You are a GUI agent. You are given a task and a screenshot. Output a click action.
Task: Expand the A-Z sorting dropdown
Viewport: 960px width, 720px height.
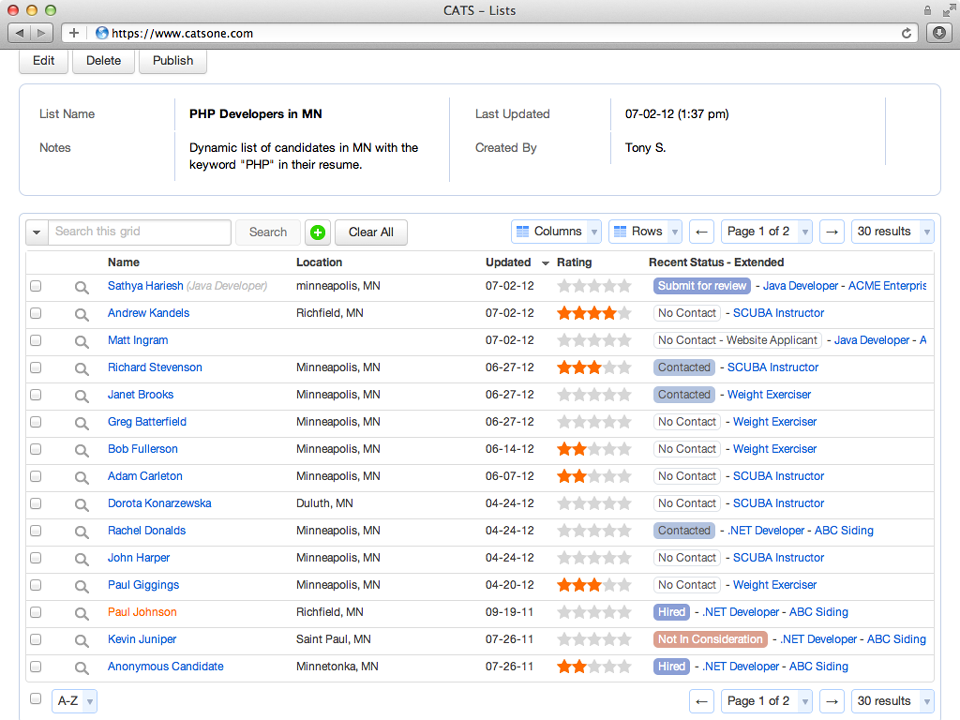click(74, 701)
